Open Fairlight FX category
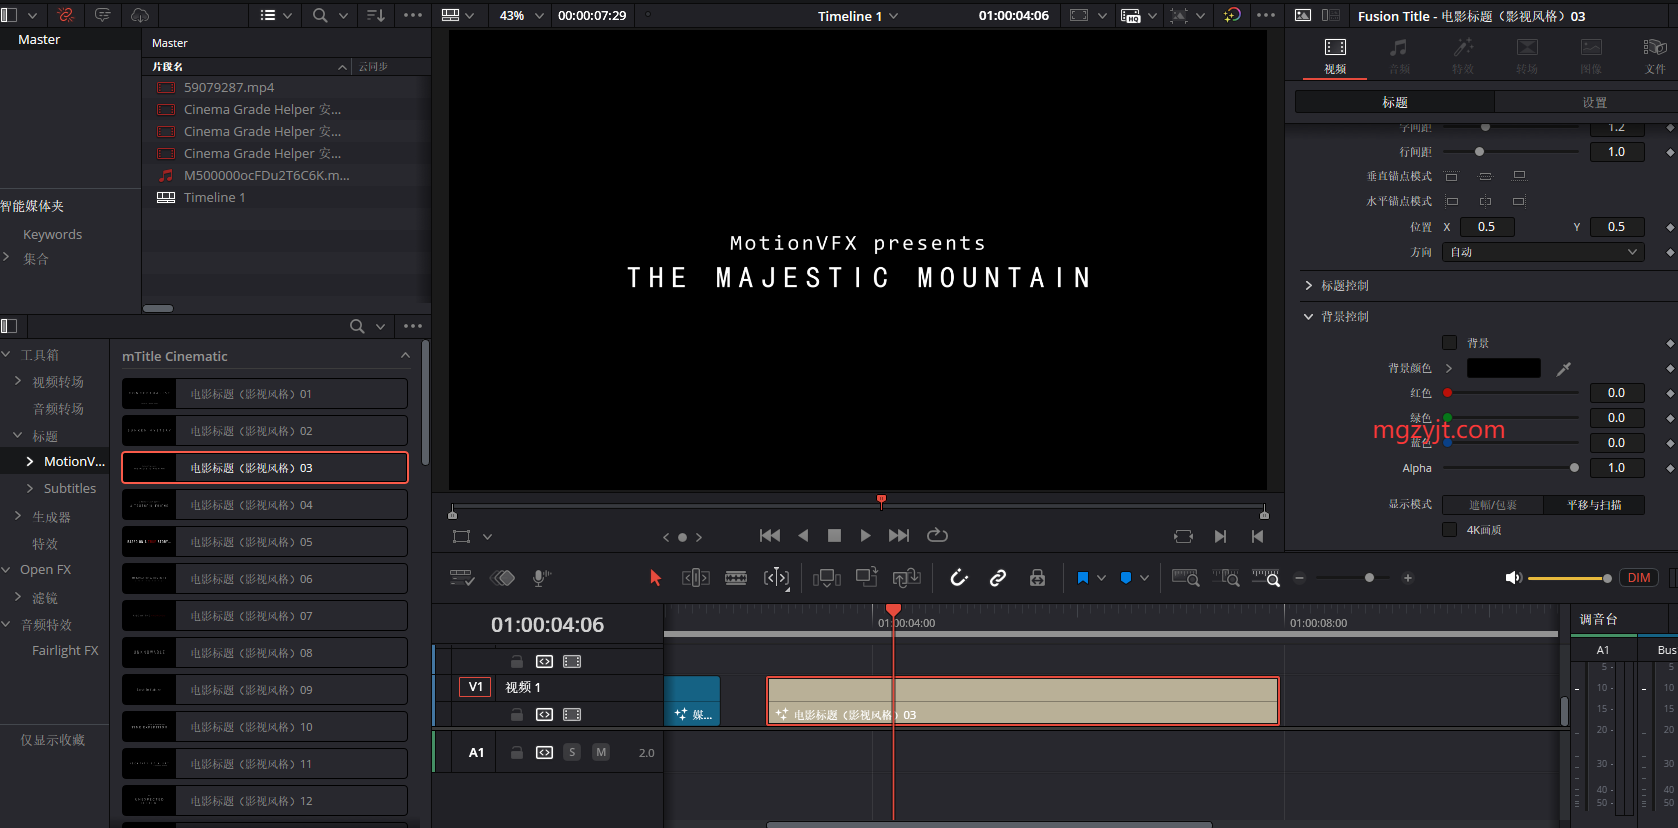This screenshot has height=828, width=1678. tap(65, 650)
